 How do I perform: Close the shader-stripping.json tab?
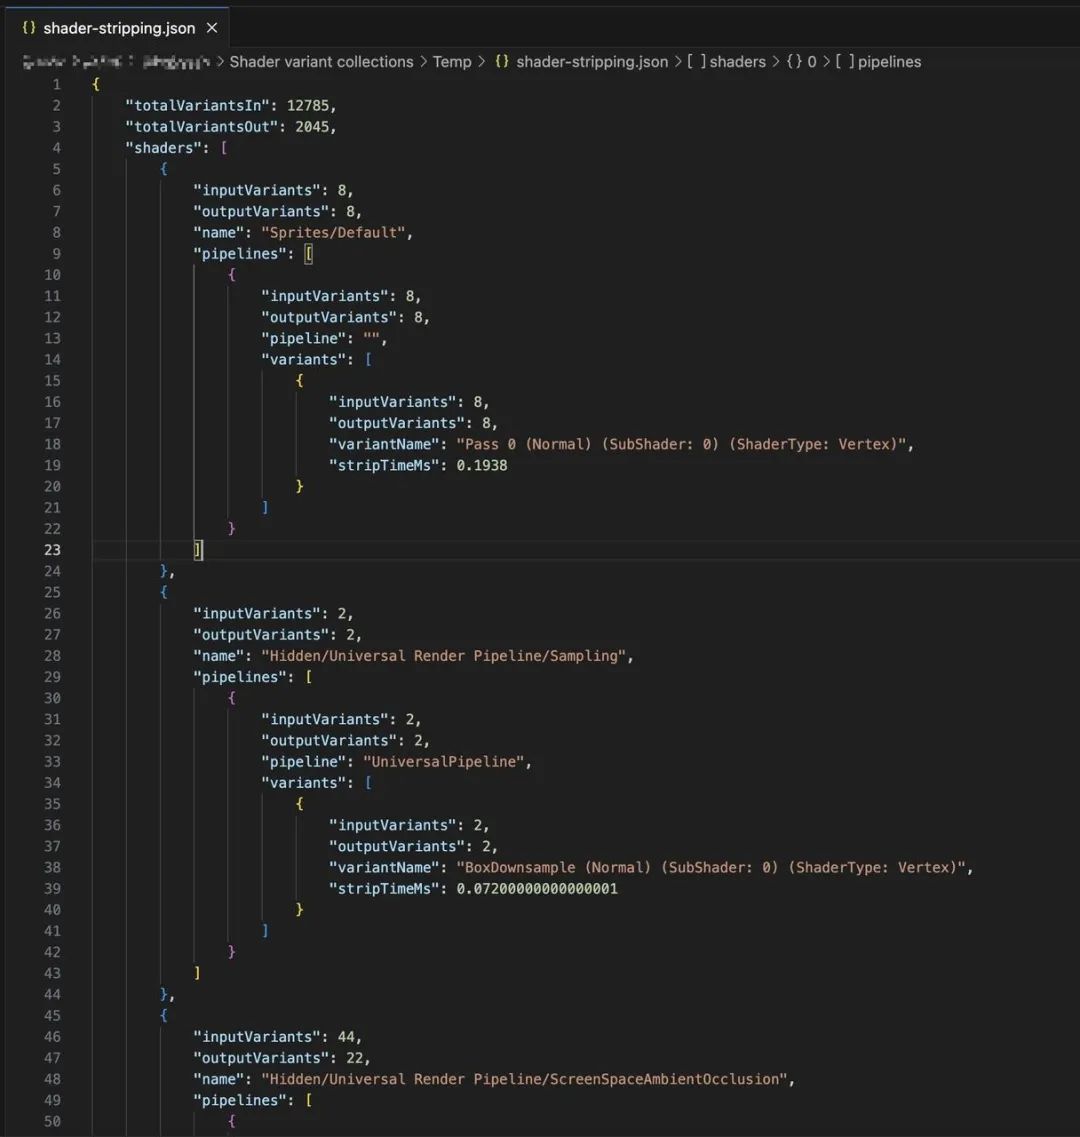click(x=212, y=28)
